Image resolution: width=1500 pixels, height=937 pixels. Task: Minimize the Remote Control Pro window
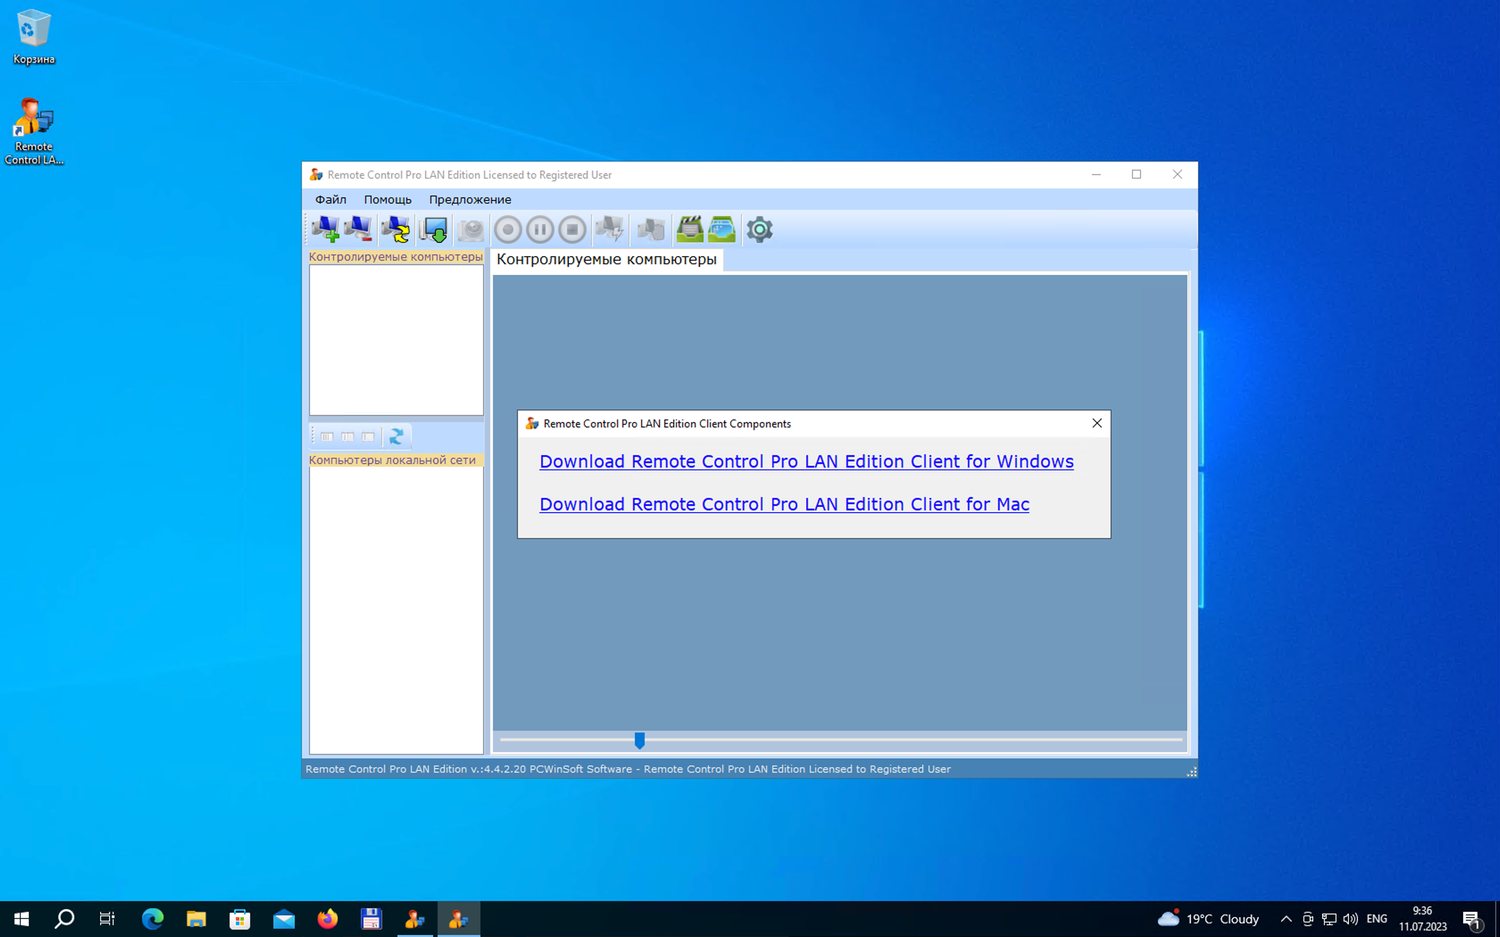pyautogui.click(x=1096, y=174)
